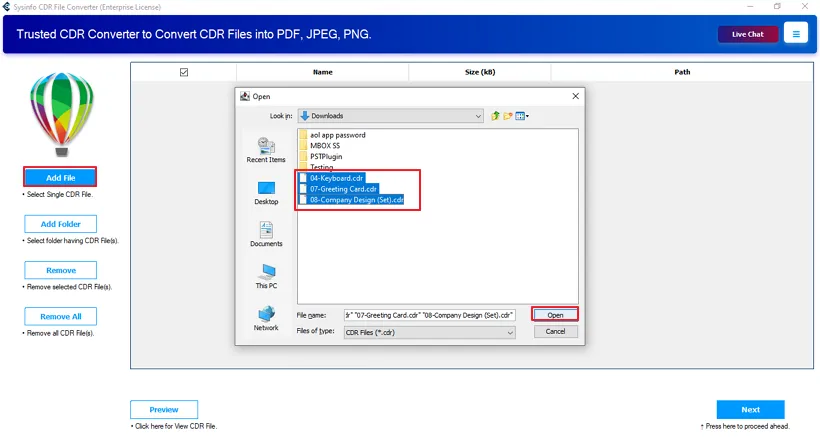This screenshot has width=820, height=437.
Task: Select file 07-Greeting Card.cdr
Action: 338,189
